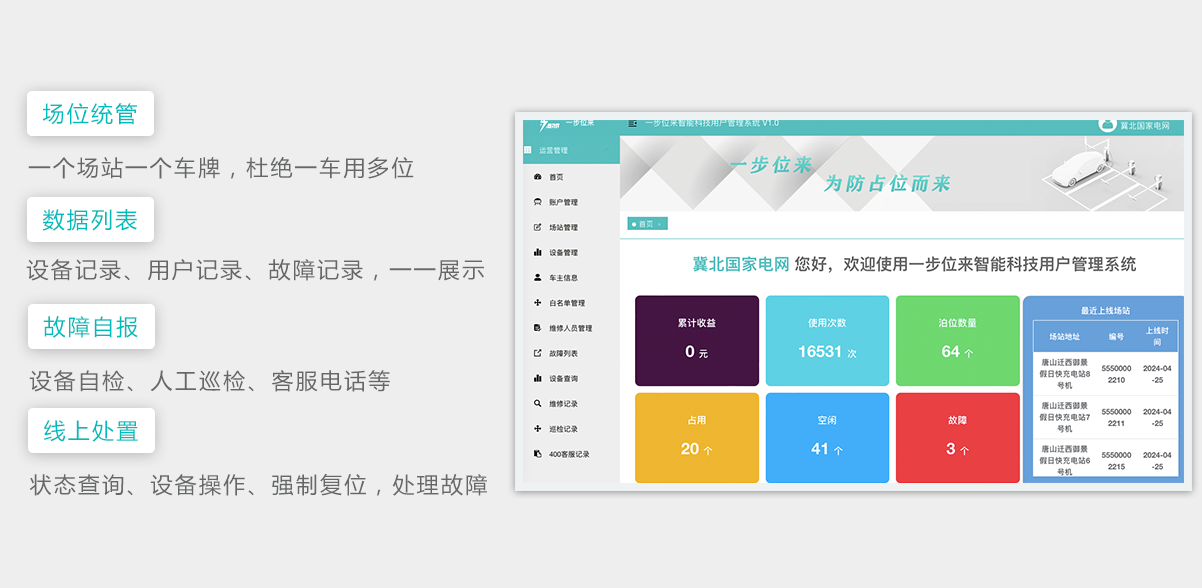
Task: Close the 首页 breadcrumb tab
Action: click(660, 224)
